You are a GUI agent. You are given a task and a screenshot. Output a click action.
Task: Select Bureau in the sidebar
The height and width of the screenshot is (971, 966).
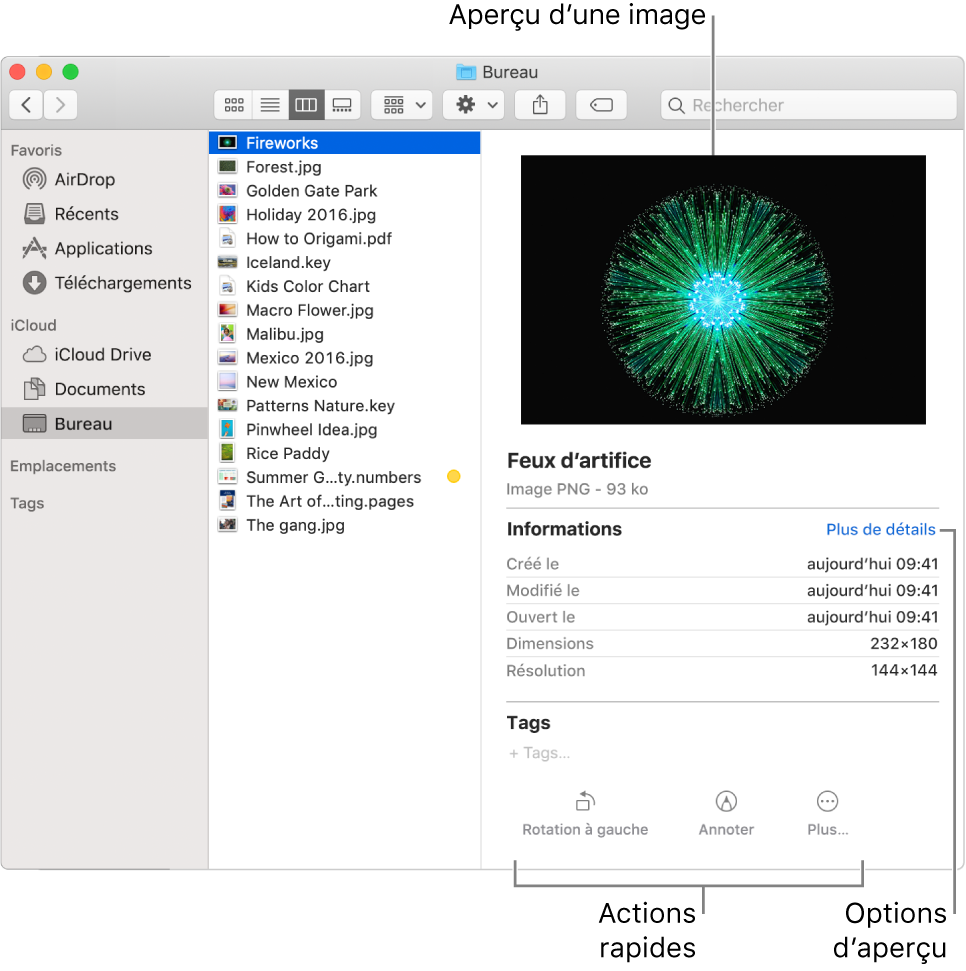tap(104, 424)
